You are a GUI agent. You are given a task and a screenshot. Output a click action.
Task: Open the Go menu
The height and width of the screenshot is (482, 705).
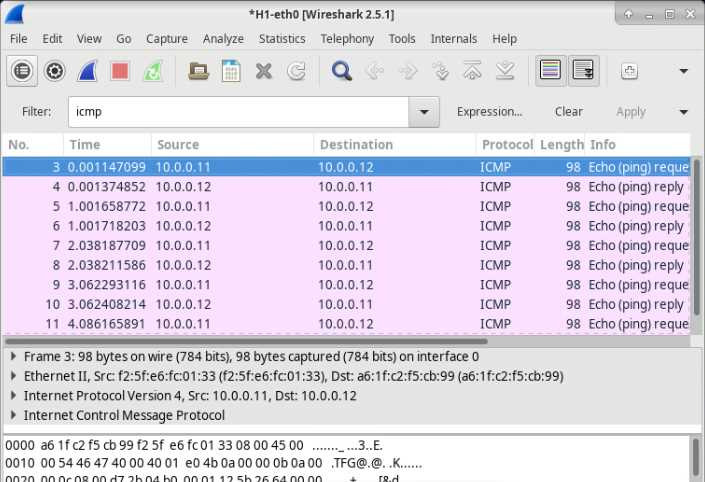pyautogui.click(x=124, y=39)
